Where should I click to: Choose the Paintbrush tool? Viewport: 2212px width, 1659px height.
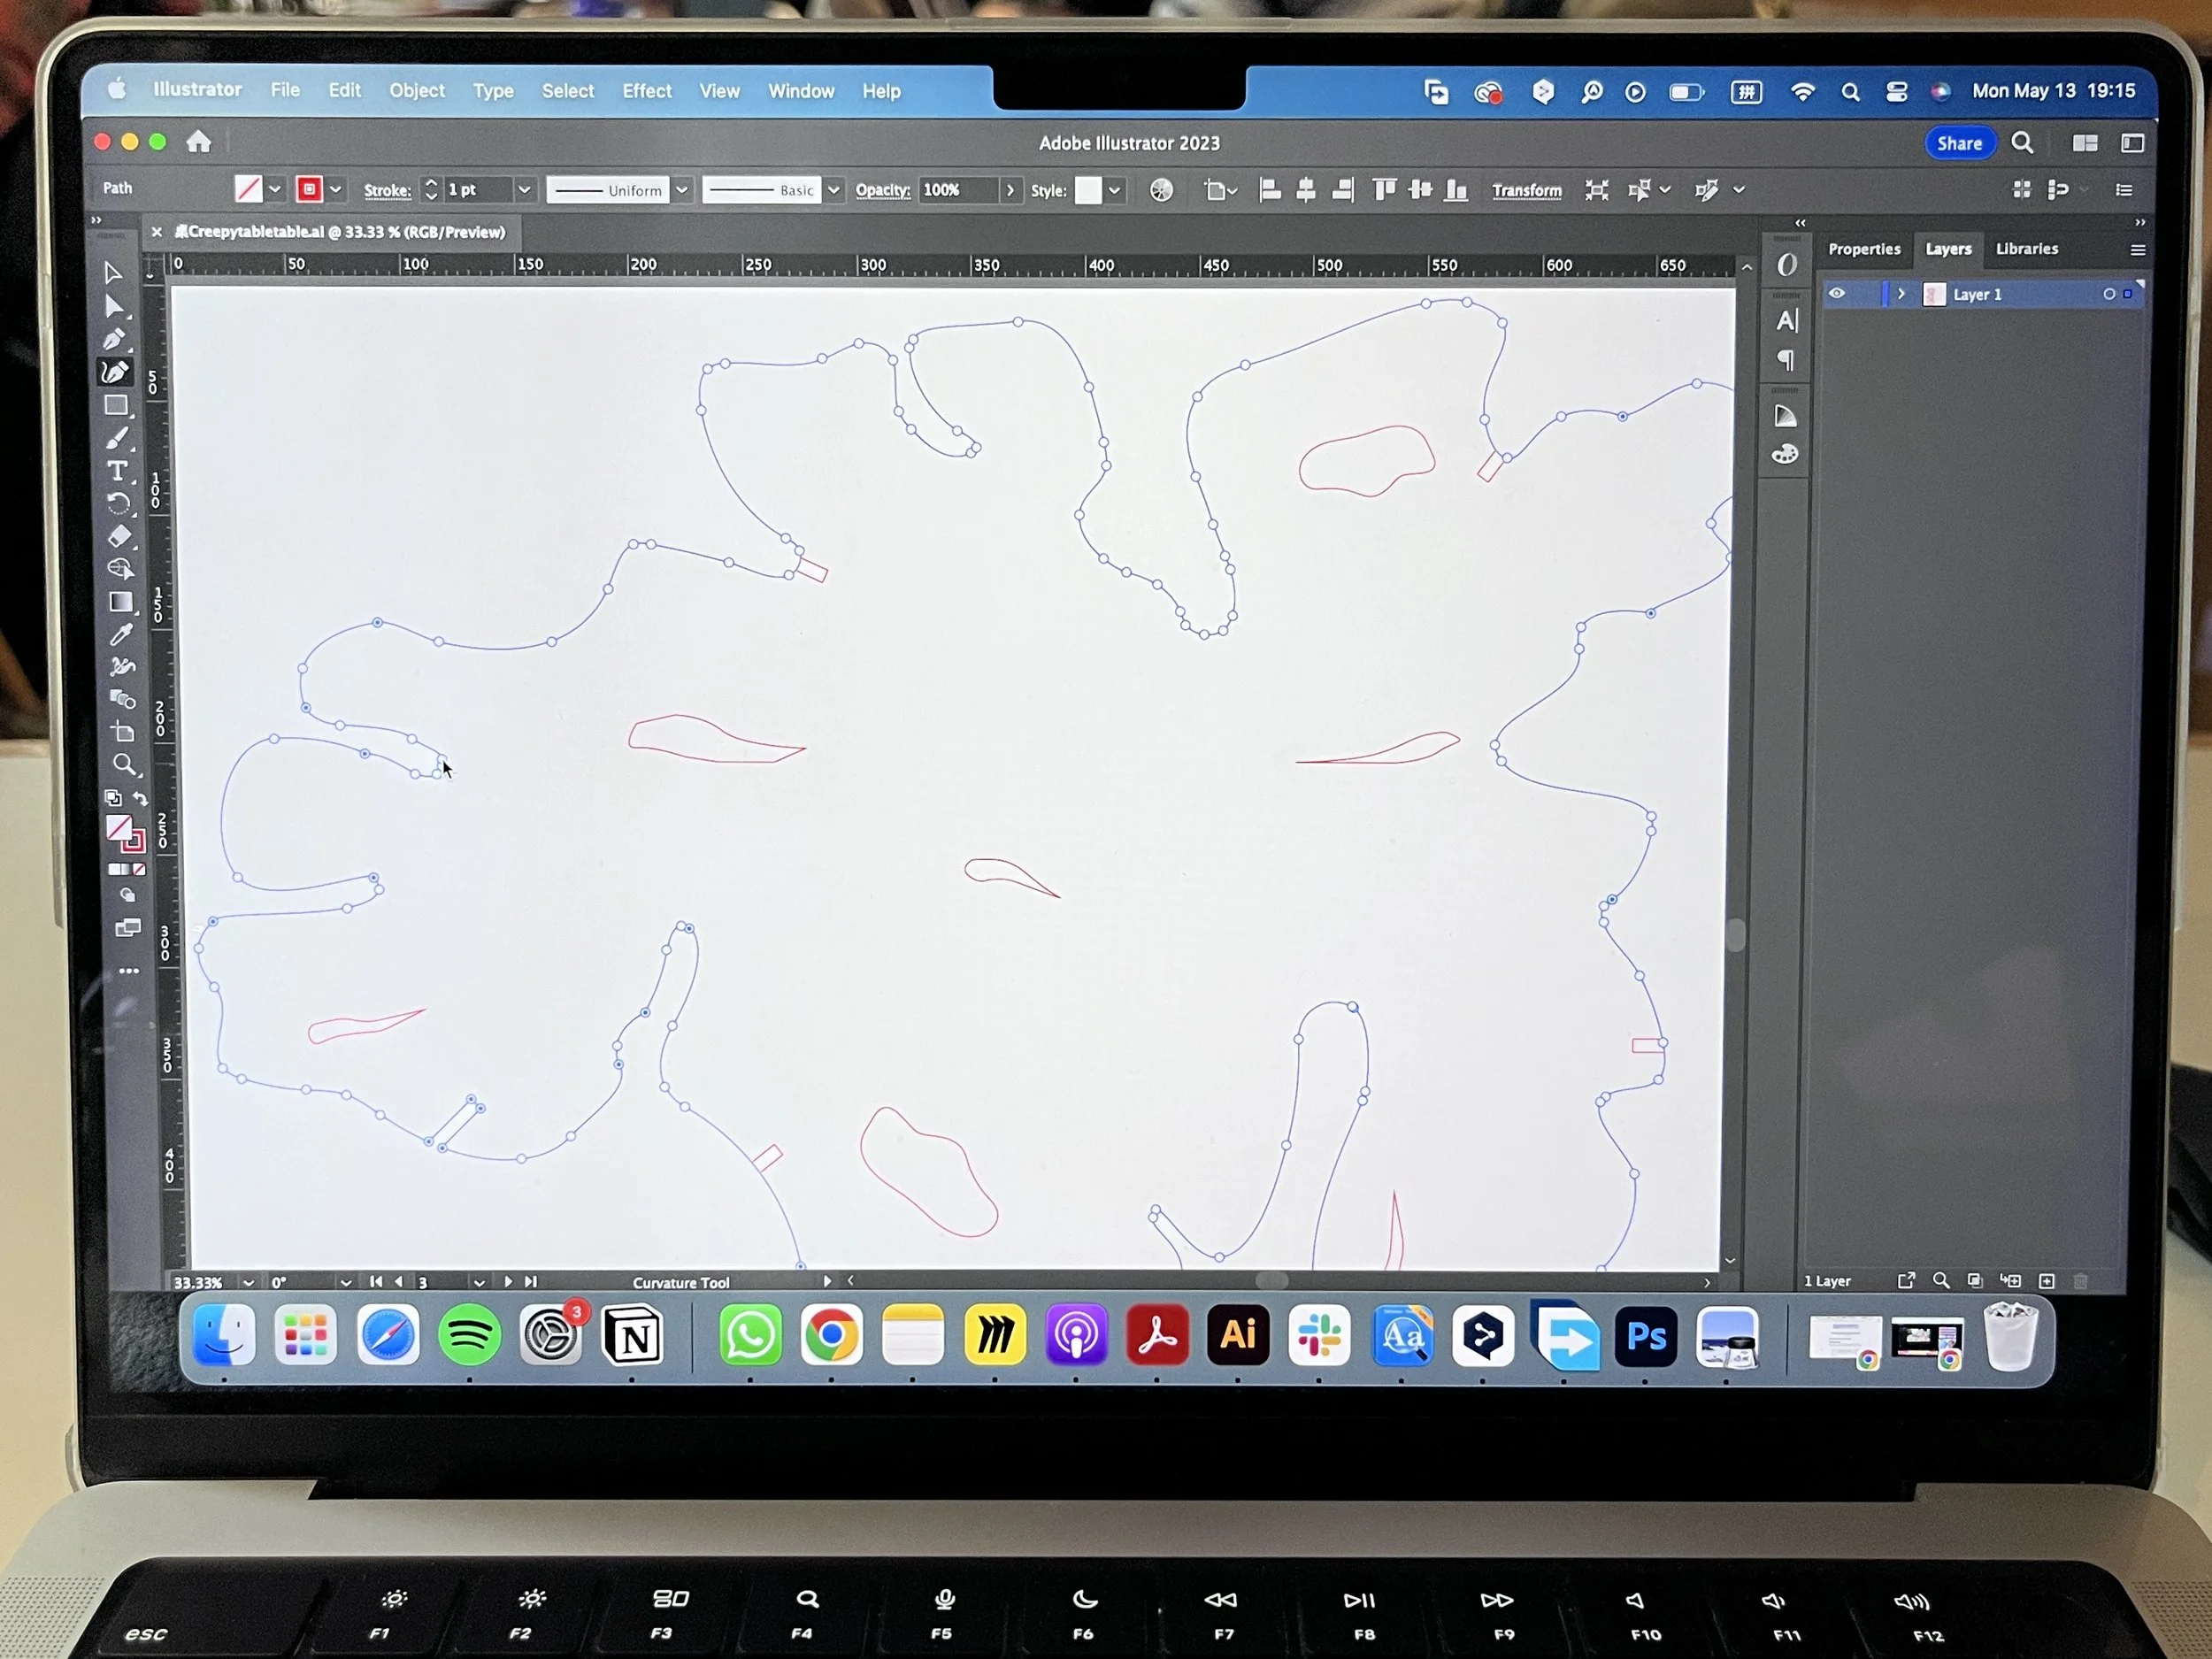pyautogui.click(x=117, y=438)
